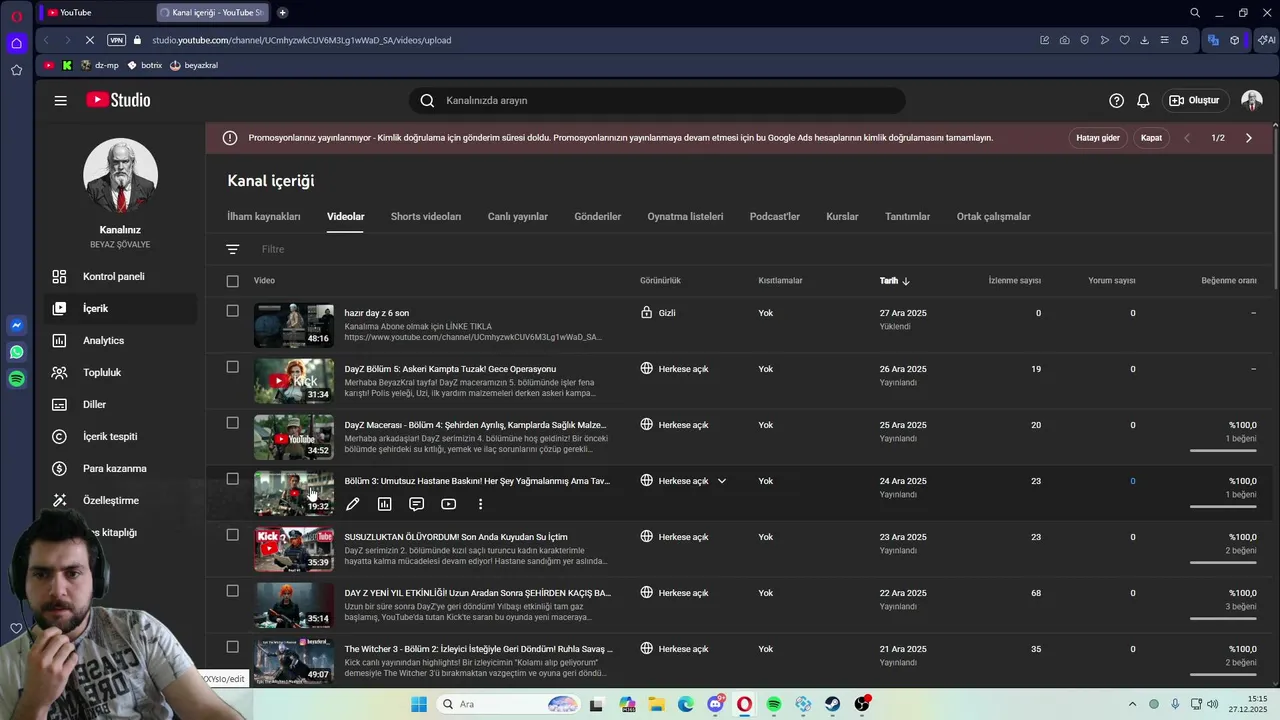Sort by Tarih column arrow

tap(905, 281)
